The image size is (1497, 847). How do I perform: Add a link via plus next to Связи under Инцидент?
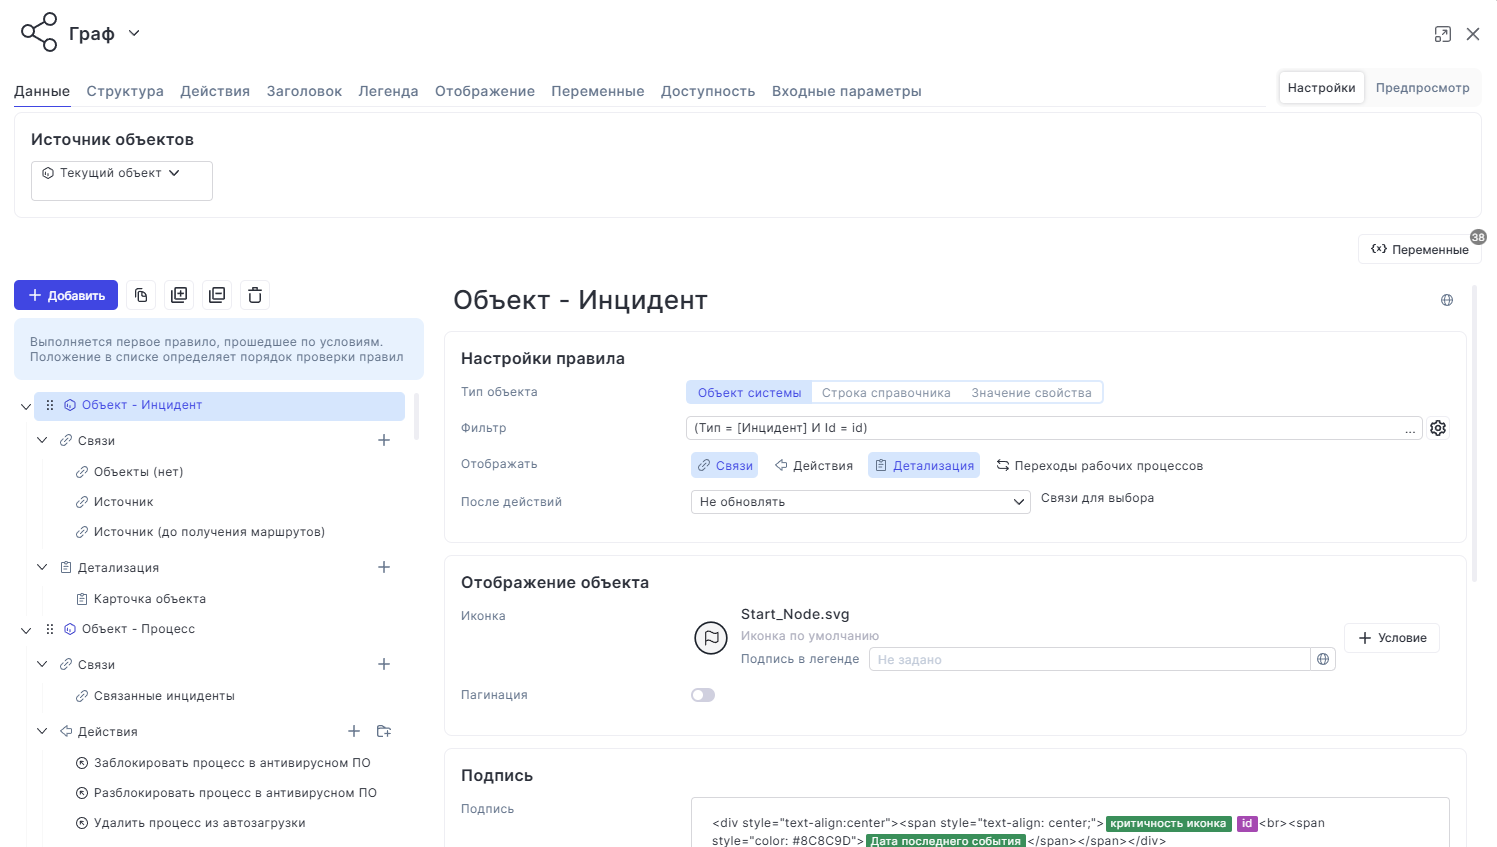point(384,440)
